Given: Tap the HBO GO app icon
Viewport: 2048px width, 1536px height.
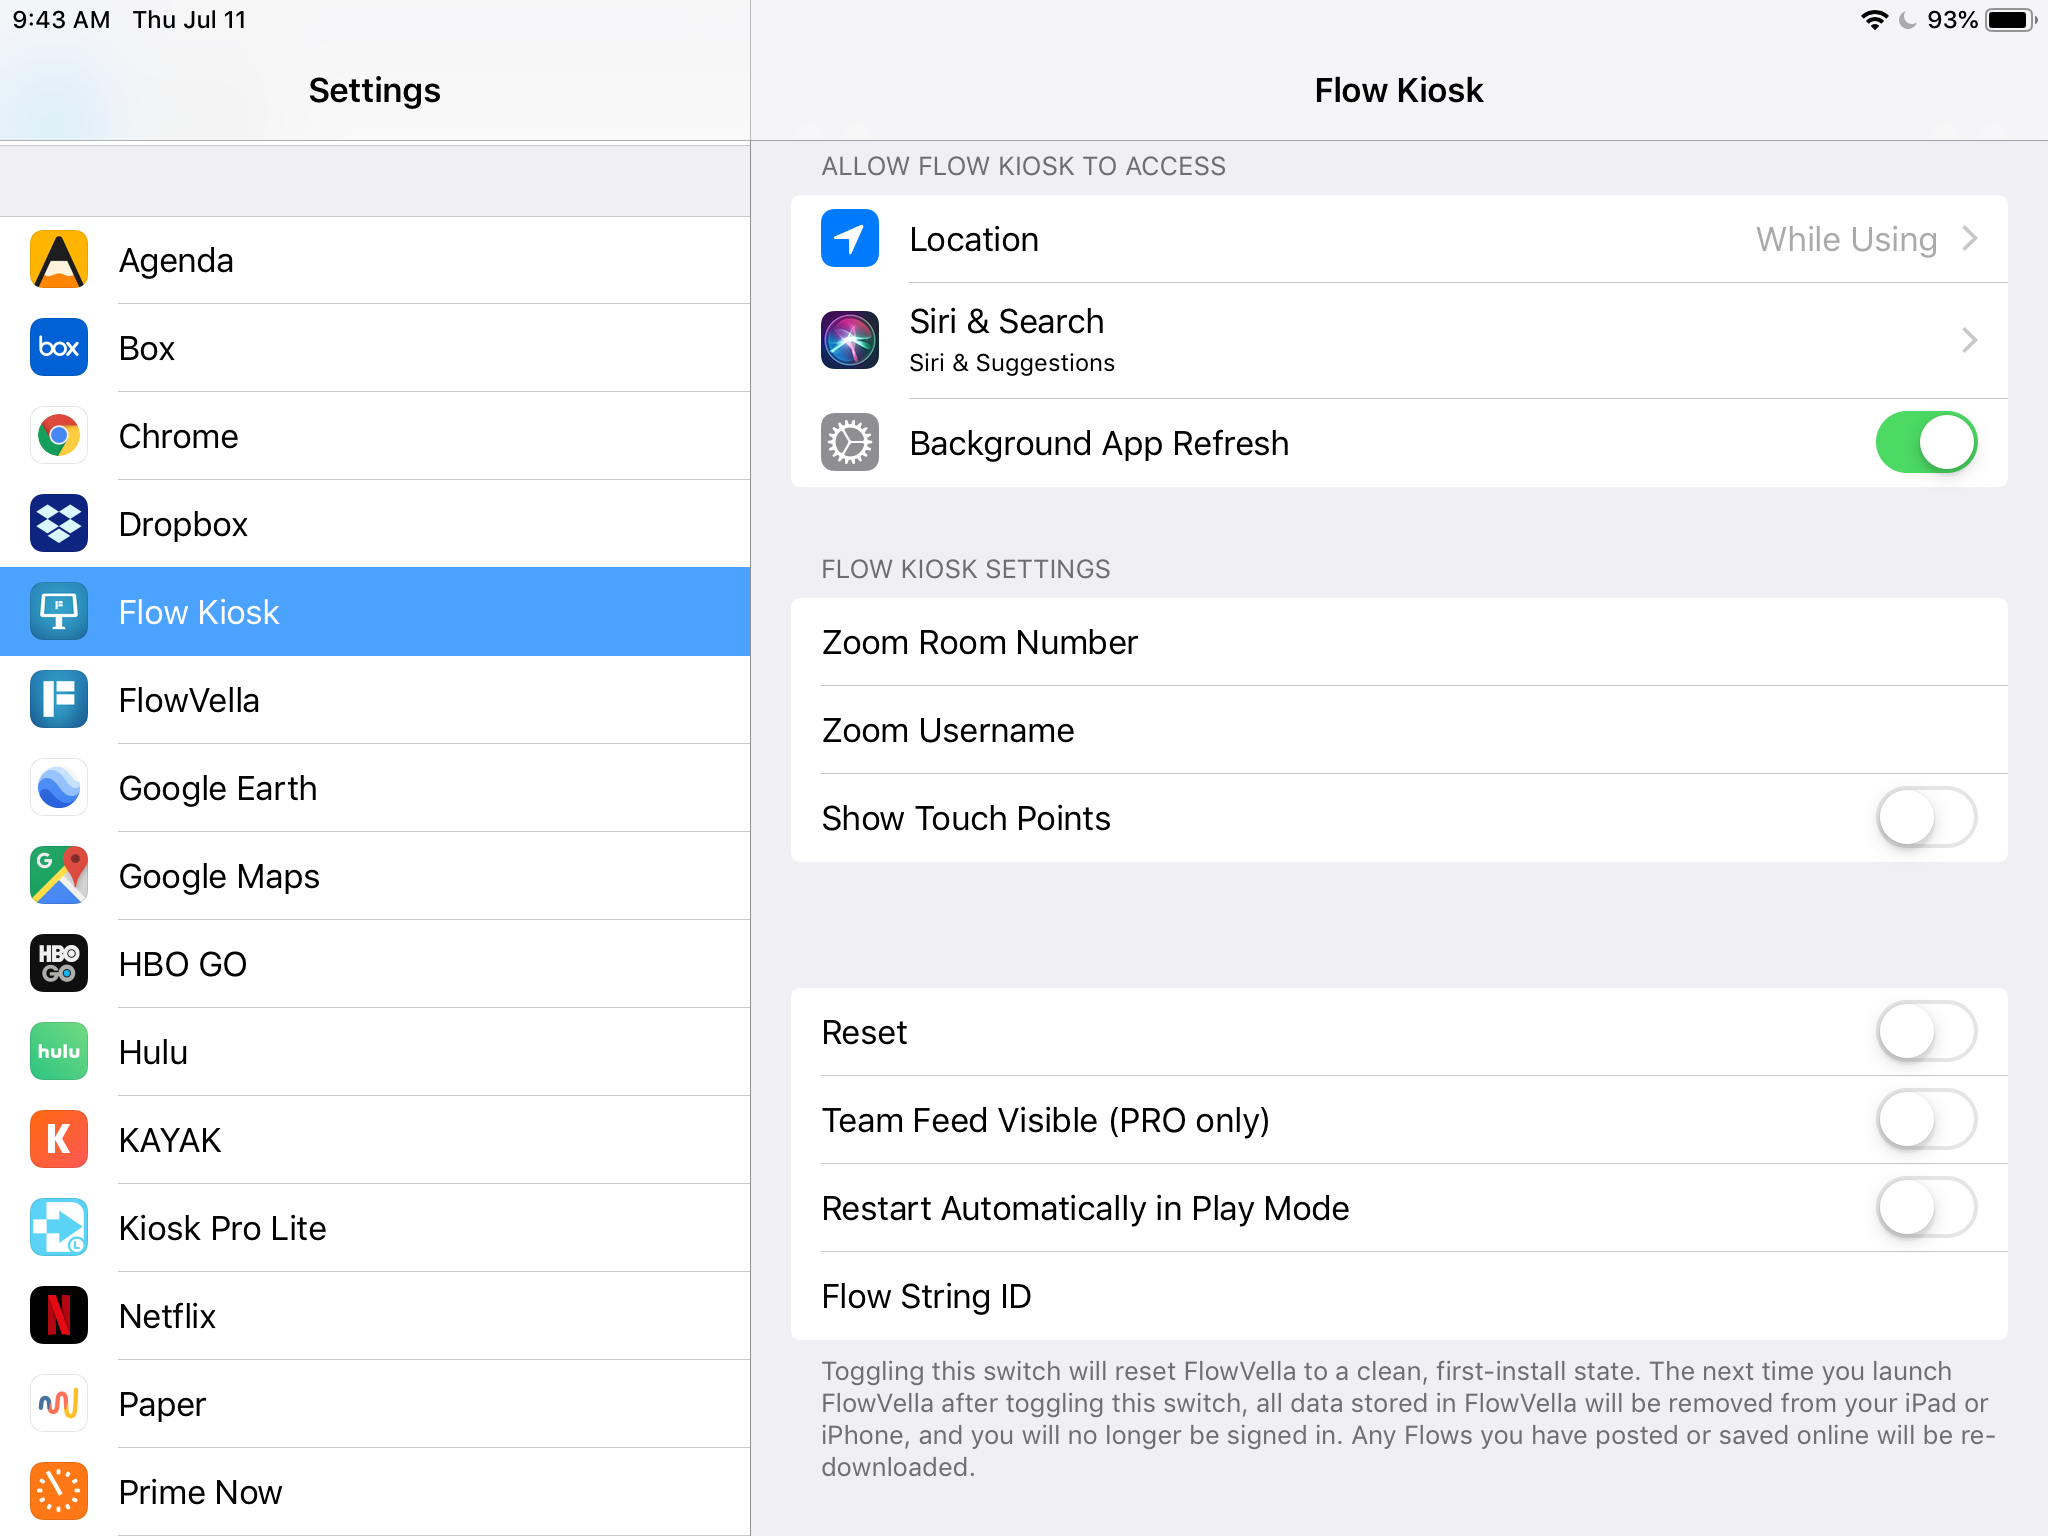Looking at the screenshot, I should point(59,964).
